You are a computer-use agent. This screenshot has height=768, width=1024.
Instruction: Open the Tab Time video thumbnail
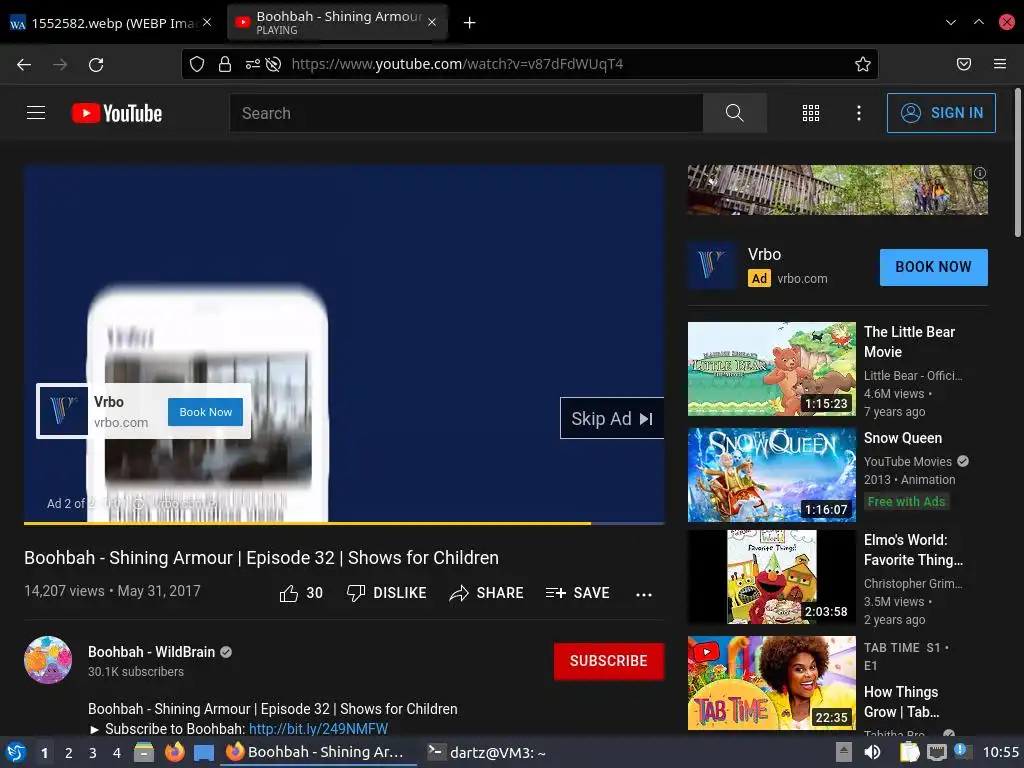(x=772, y=683)
